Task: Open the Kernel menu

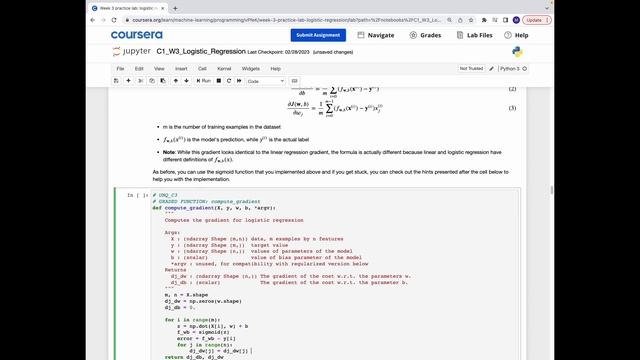Action: [224, 69]
